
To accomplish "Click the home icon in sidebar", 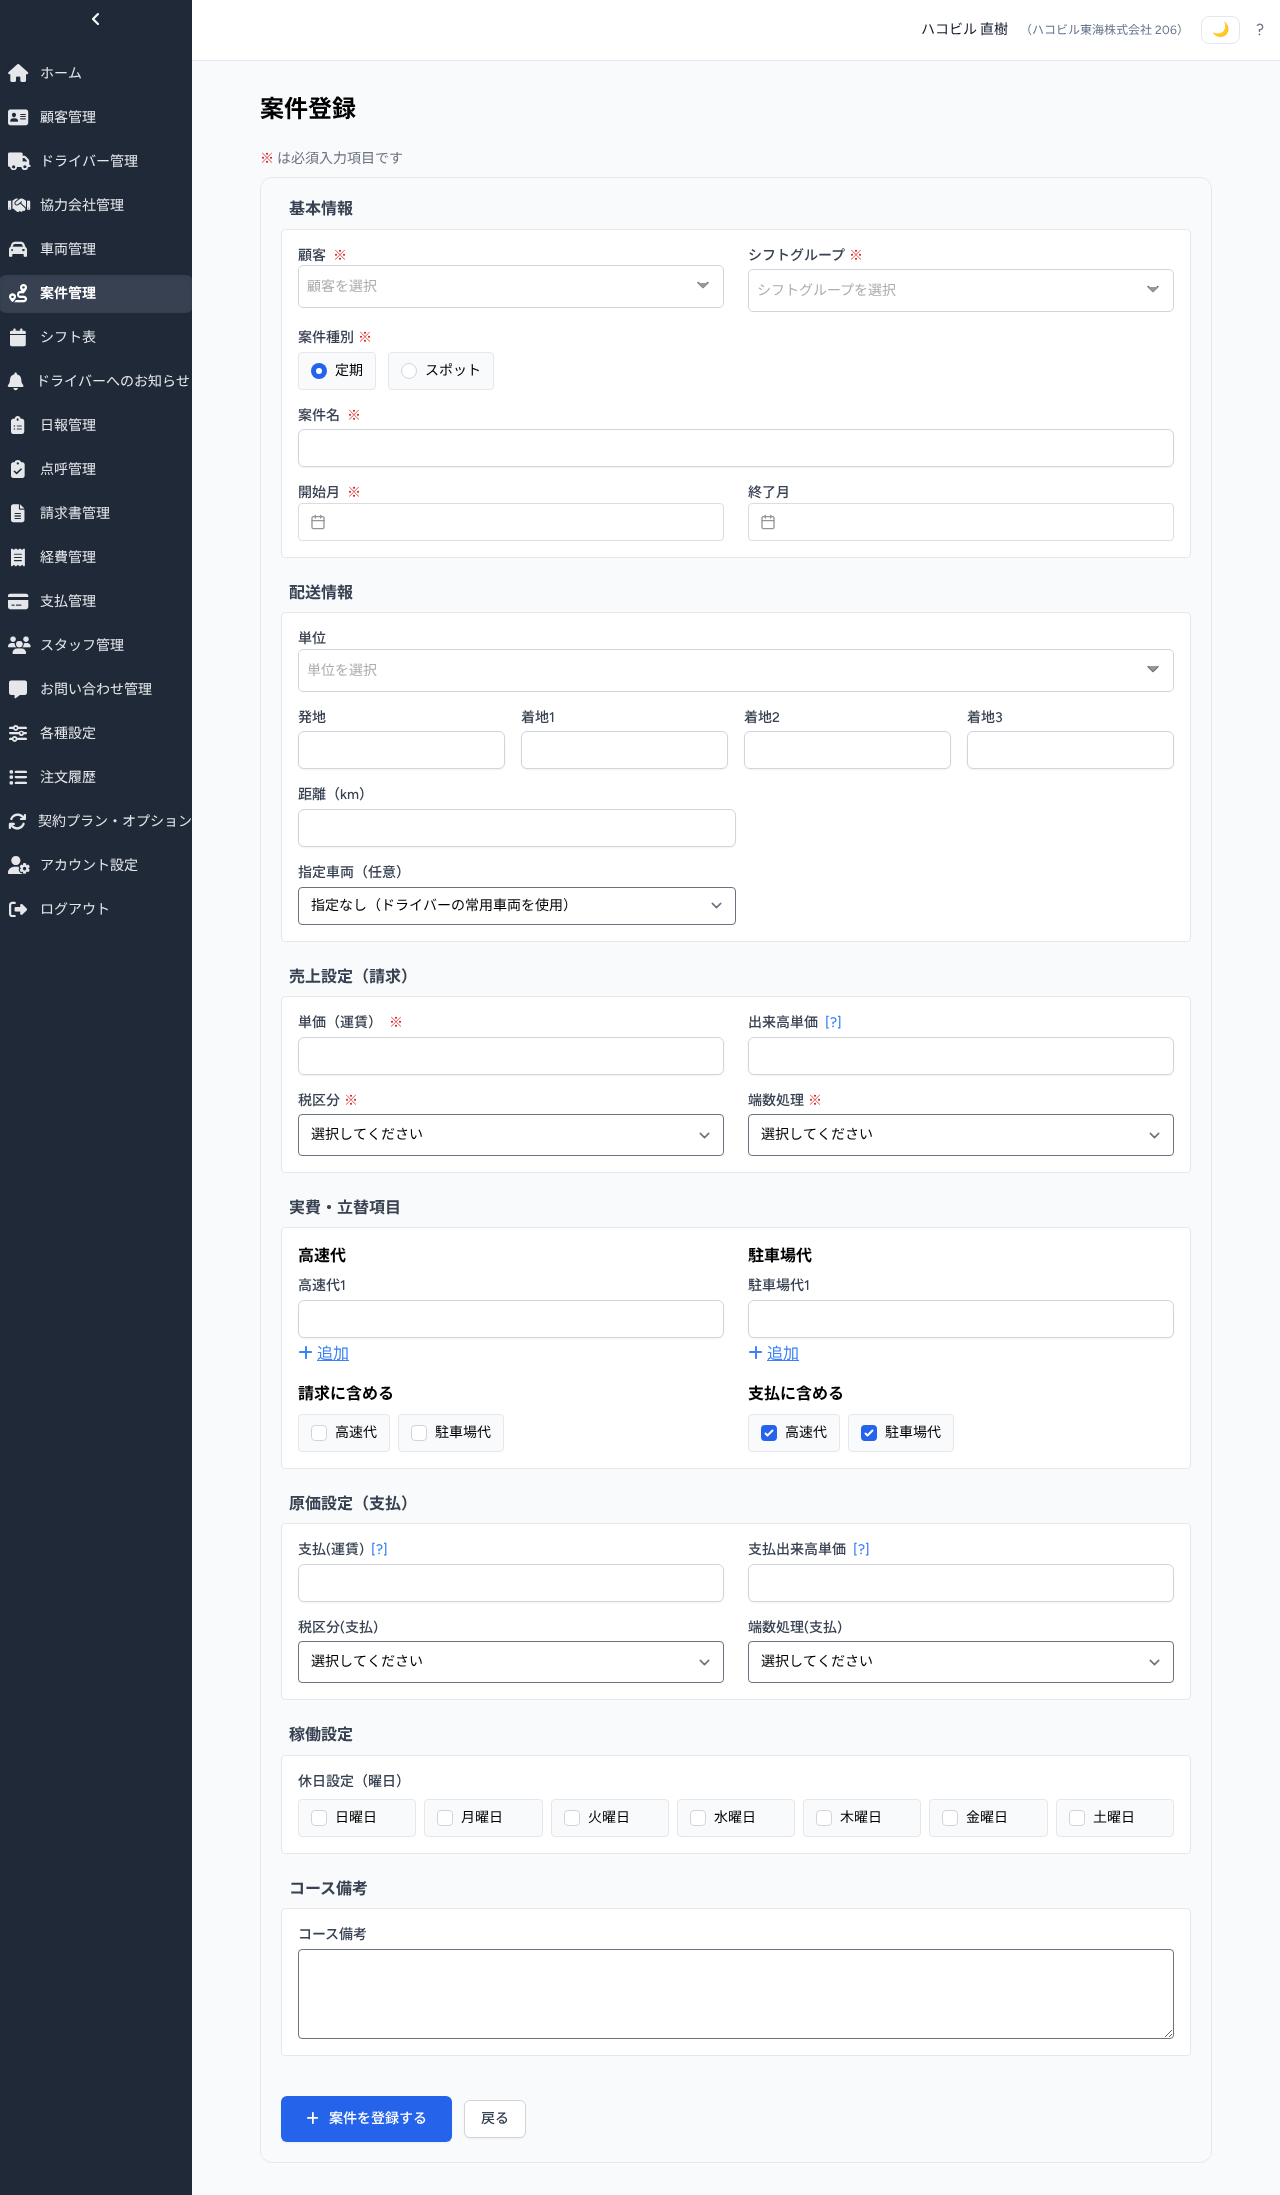I will click(18, 73).
